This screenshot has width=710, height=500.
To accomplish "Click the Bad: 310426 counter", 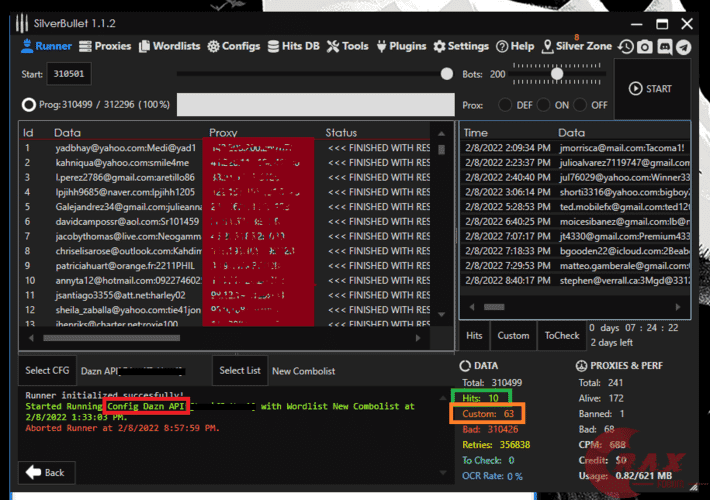I will tap(490, 429).
